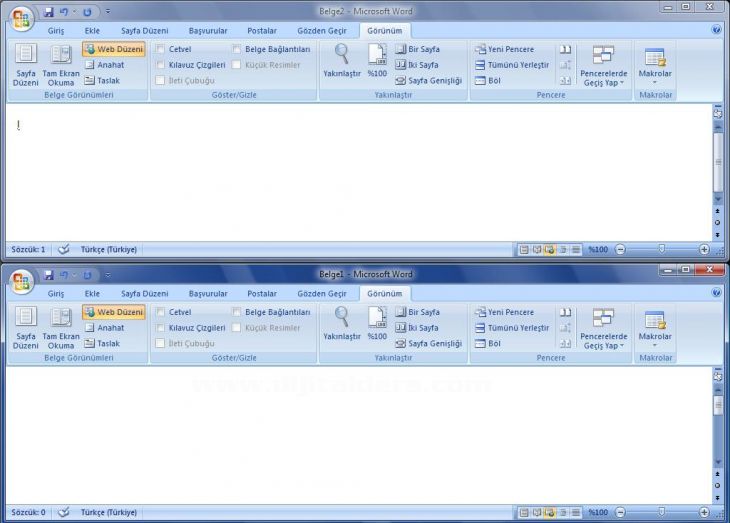Click Sözcük: 1 word count in Belge2
This screenshot has height=523, width=730.
pyautogui.click(x=28, y=249)
